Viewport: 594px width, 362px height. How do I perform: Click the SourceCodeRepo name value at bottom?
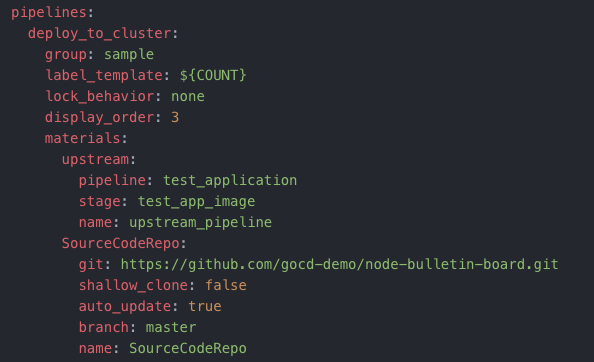188,348
